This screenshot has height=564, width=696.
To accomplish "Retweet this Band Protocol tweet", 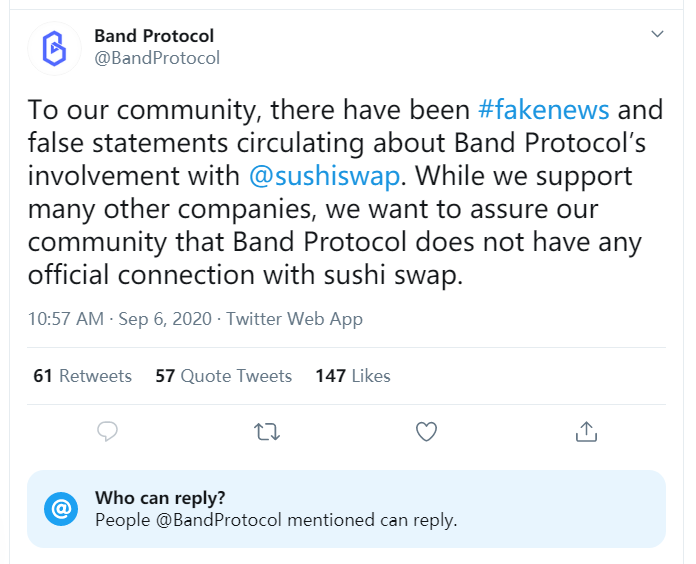I will click(267, 431).
